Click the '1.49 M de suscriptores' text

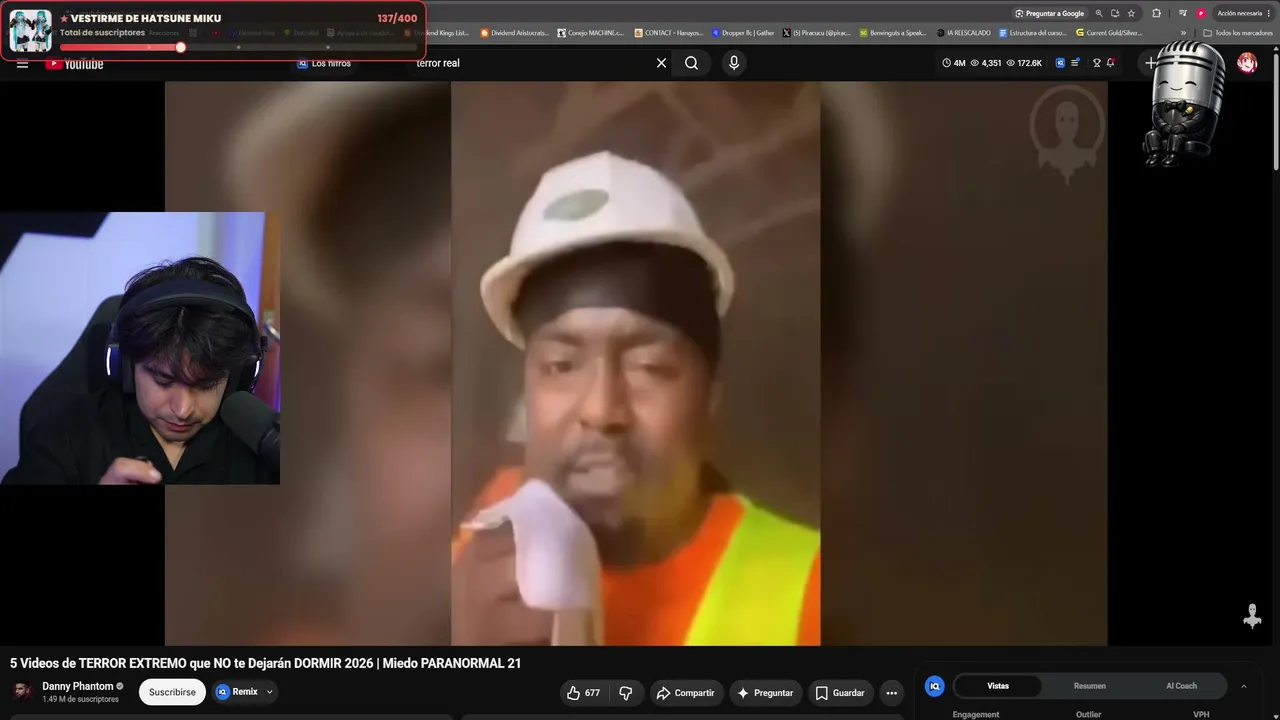tap(80, 699)
